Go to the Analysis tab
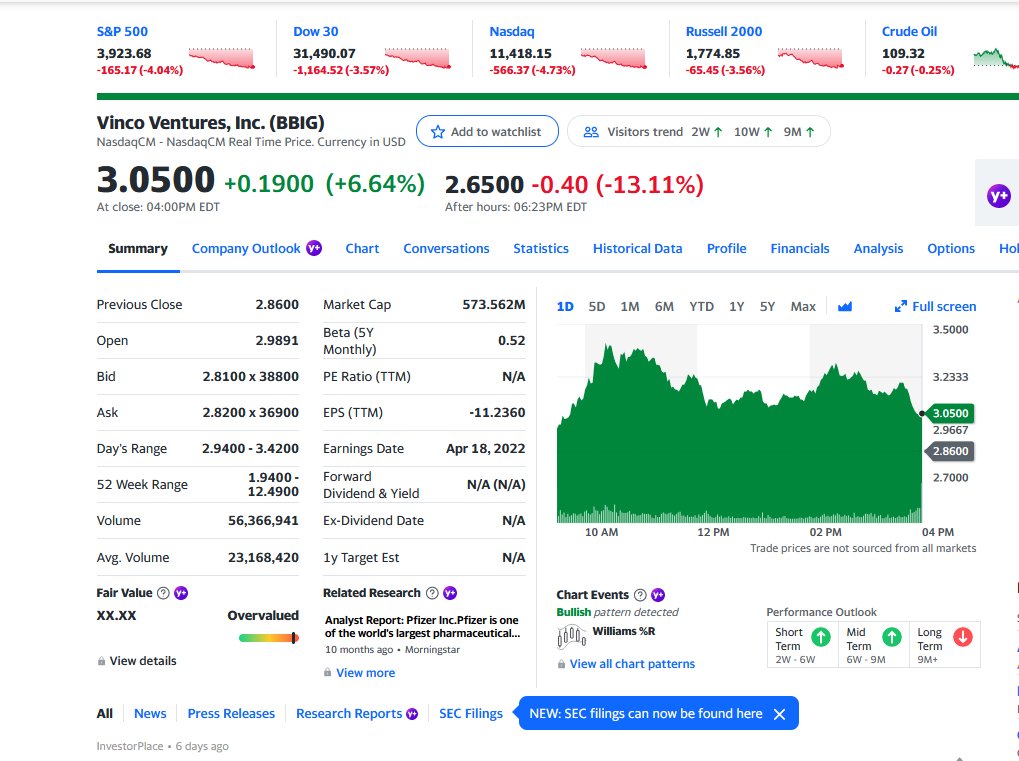Screen dimensions: 1019x761 (x=878, y=248)
